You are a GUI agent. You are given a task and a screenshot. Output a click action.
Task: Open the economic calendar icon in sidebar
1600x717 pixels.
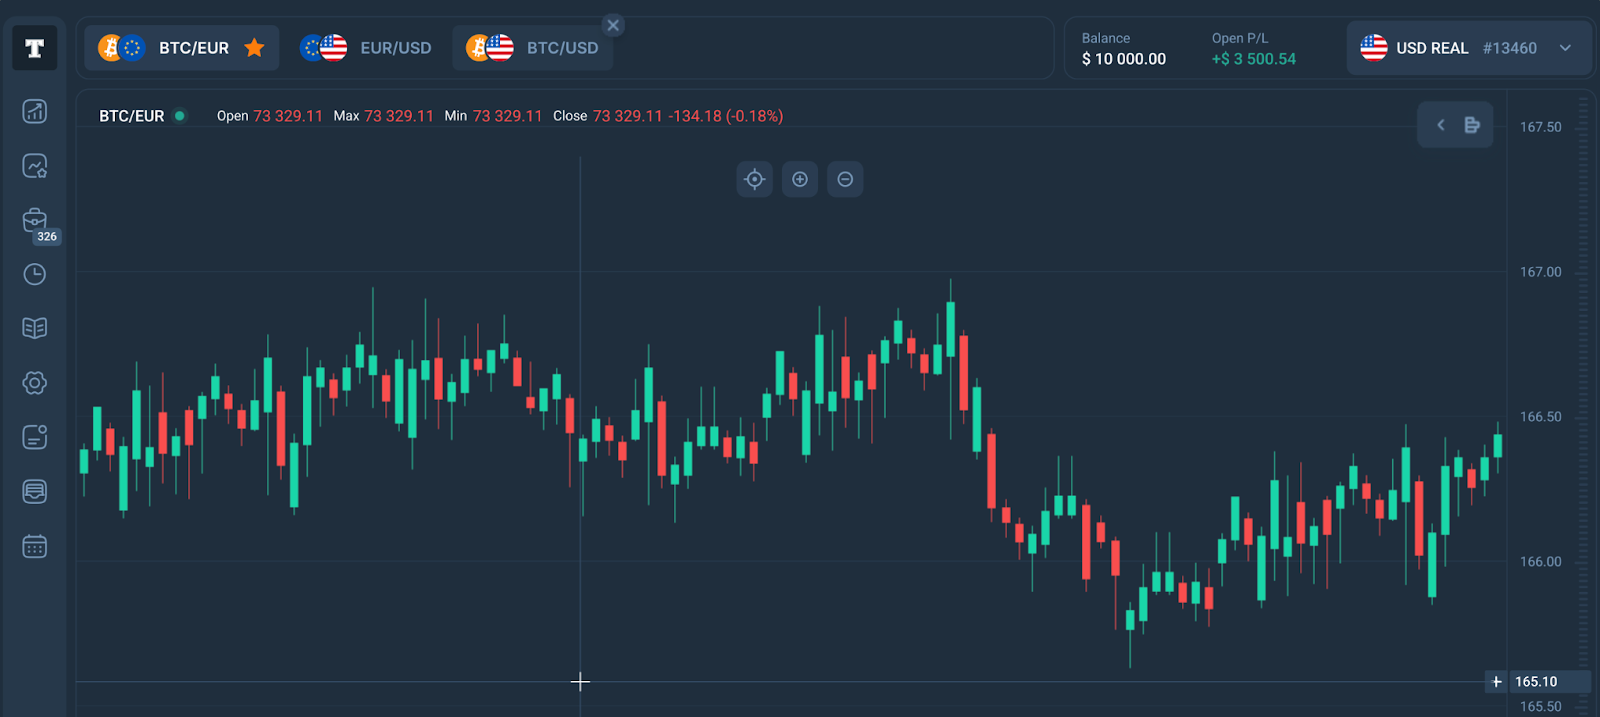35,546
